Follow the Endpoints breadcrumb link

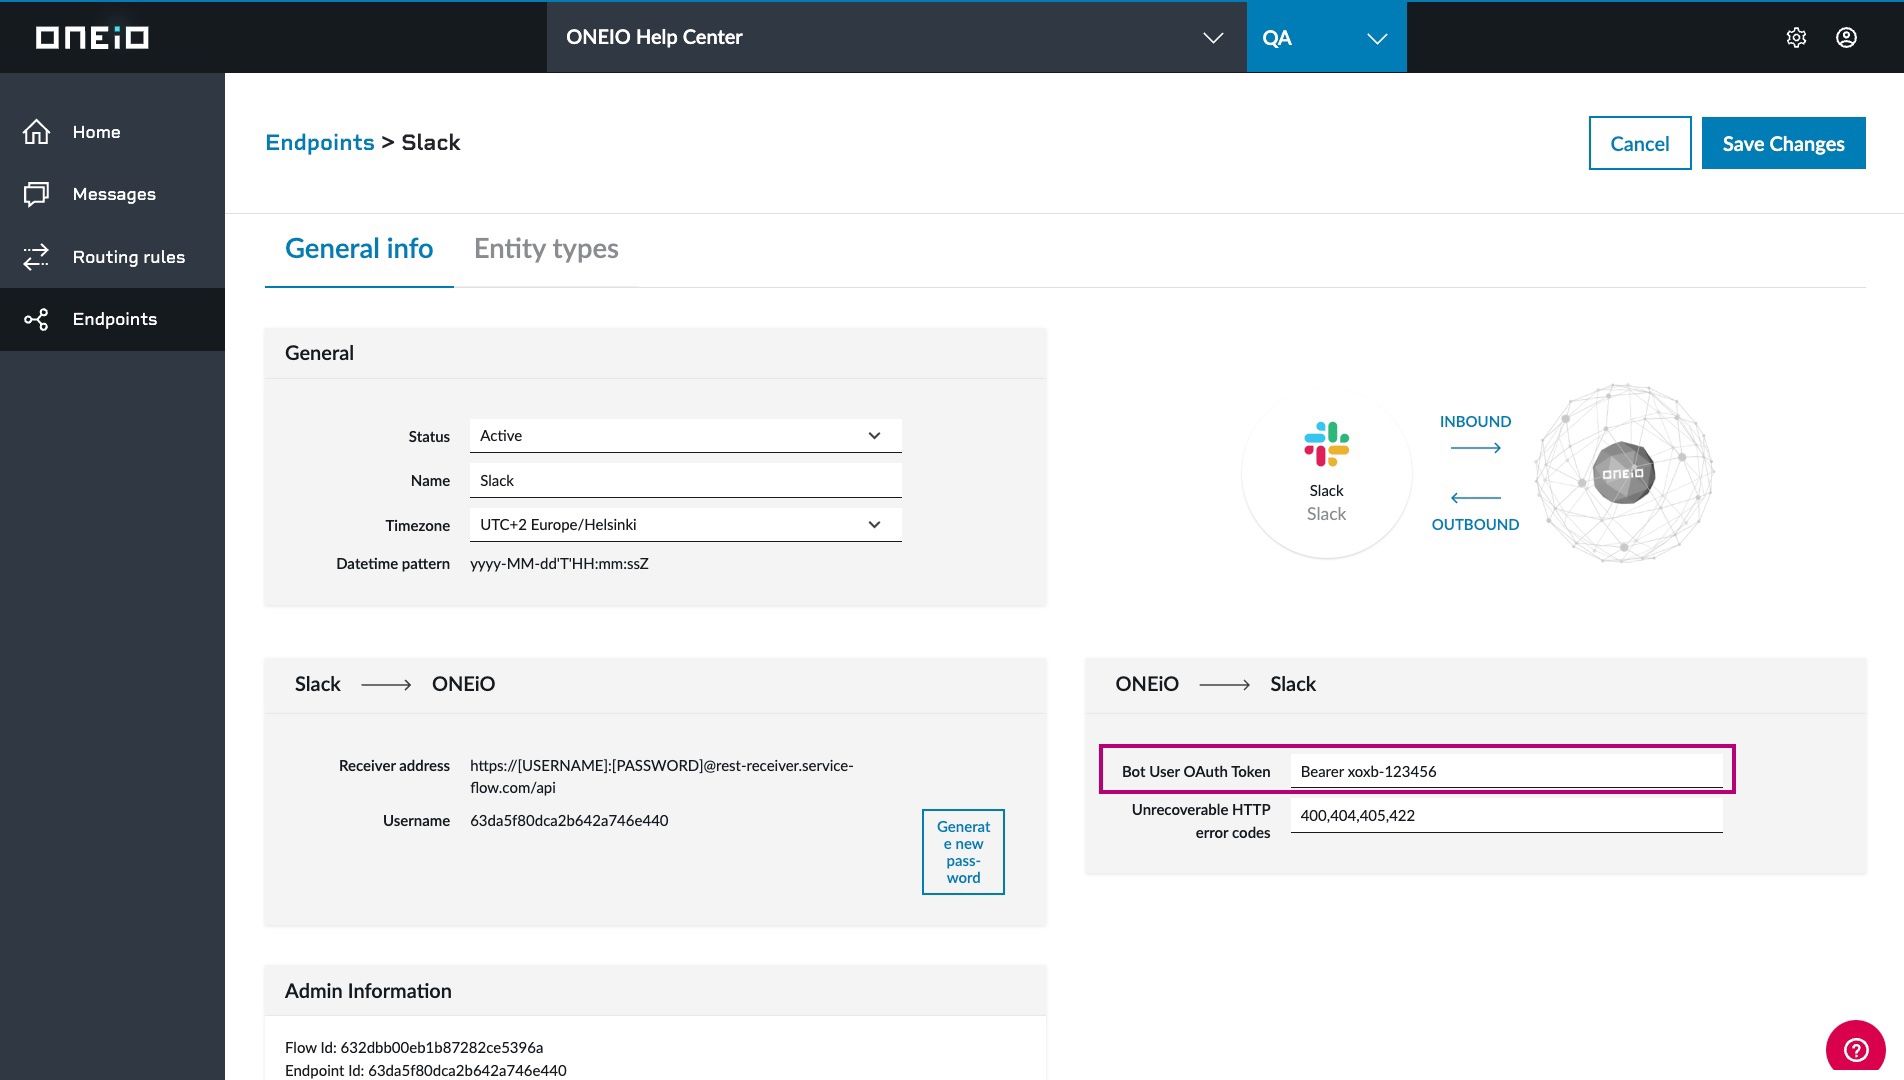[x=320, y=142]
